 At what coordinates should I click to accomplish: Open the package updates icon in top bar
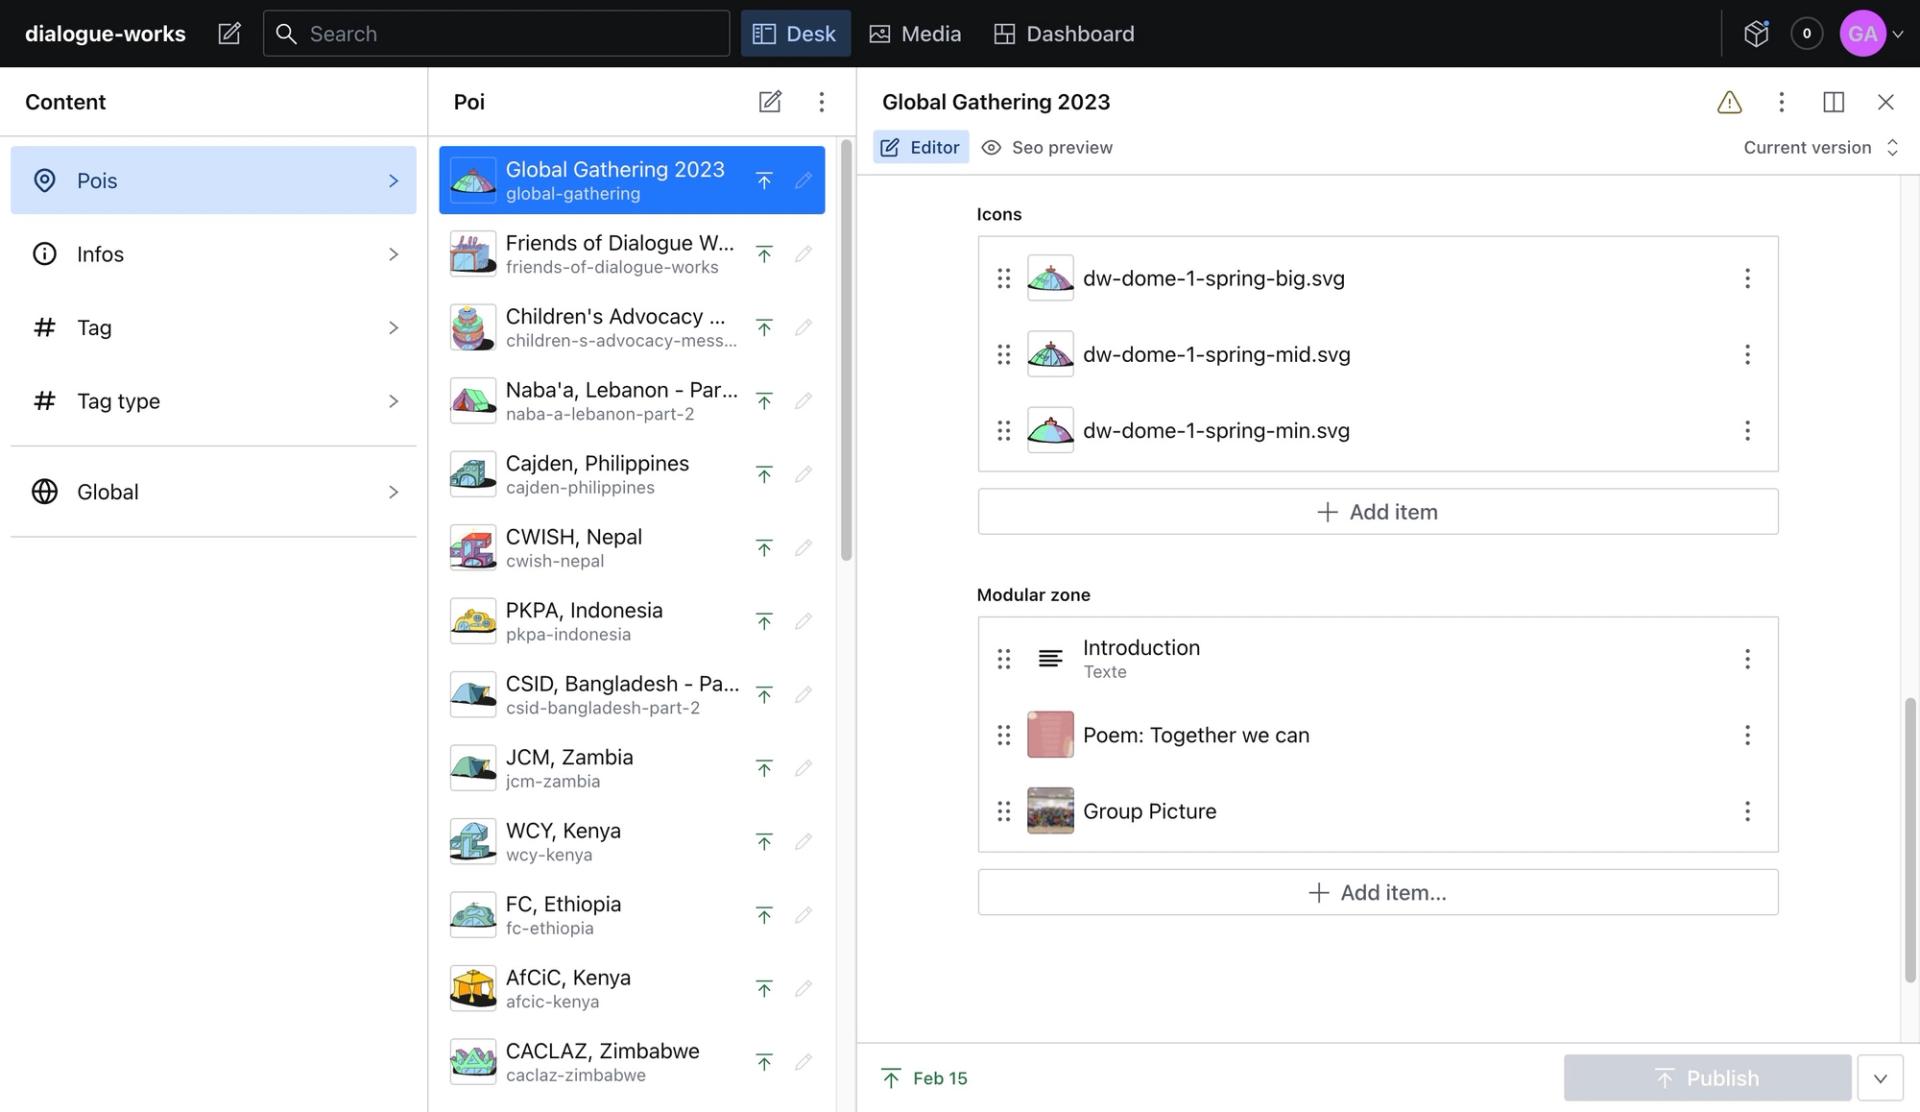(x=1756, y=34)
